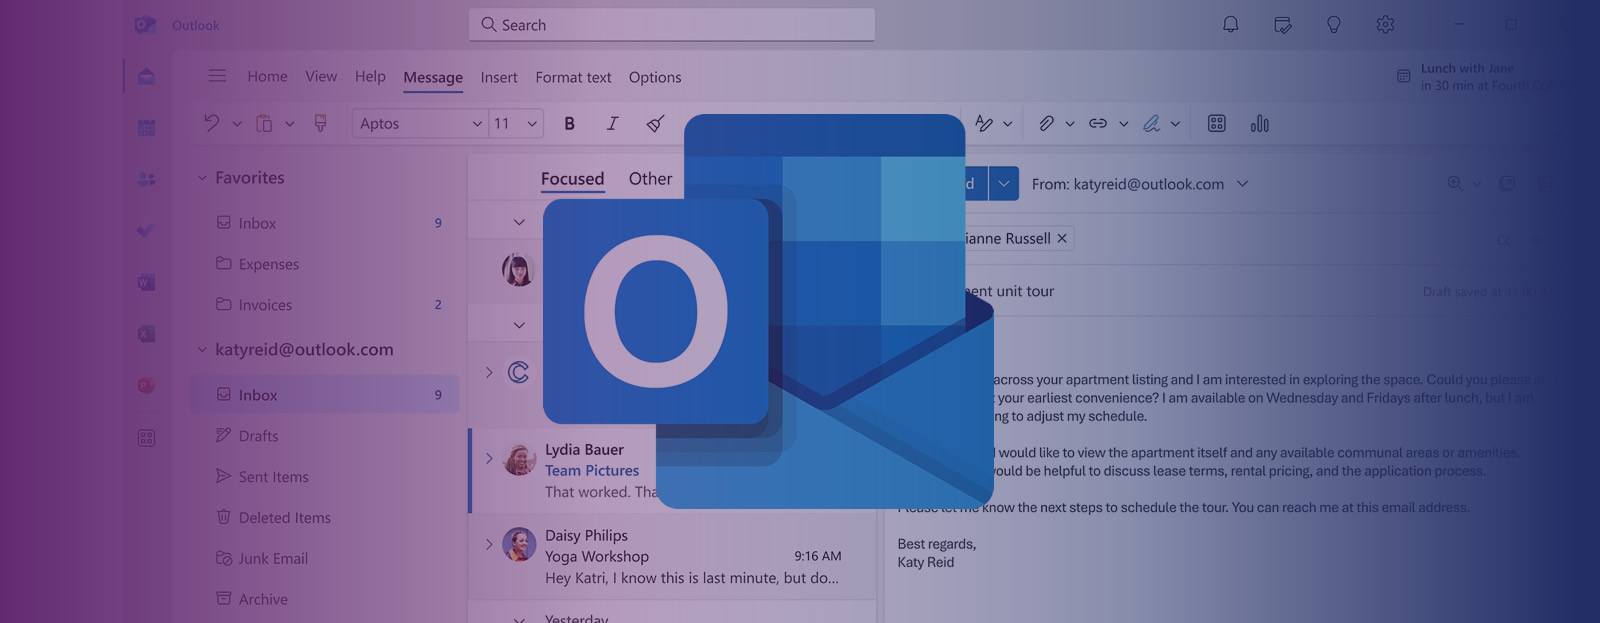Open the Format text ribbon tab
This screenshot has height=623, width=1600.
click(x=573, y=78)
